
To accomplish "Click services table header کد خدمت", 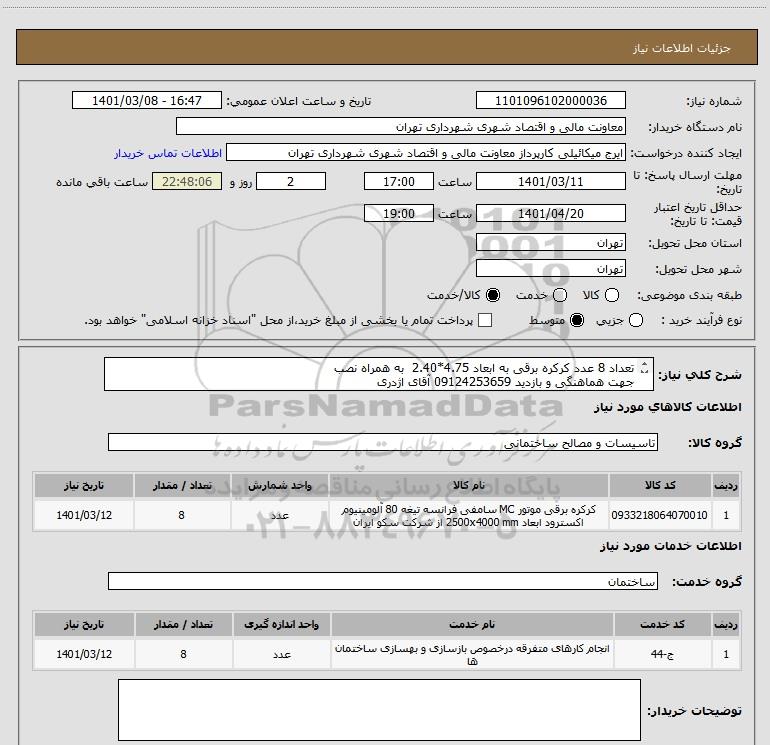I will [x=662, y=624].
